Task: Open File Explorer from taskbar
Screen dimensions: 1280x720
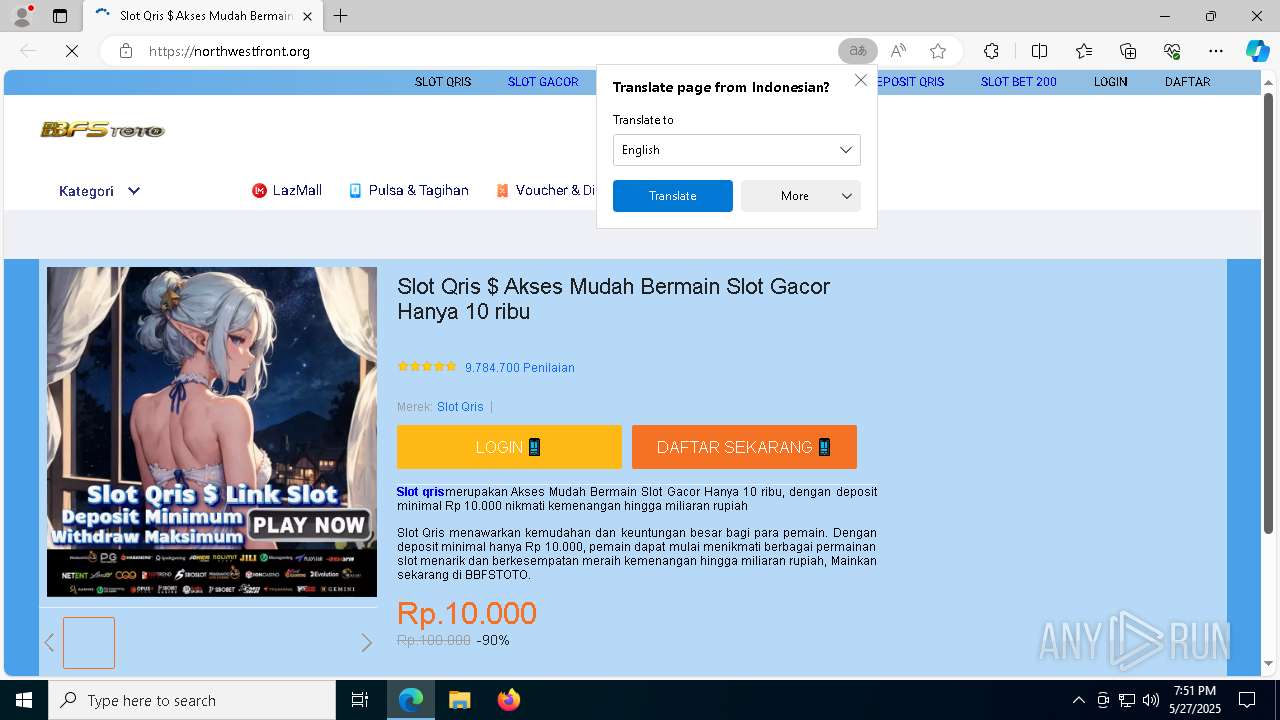Action: pyautogui.click(x=459, y=700)
